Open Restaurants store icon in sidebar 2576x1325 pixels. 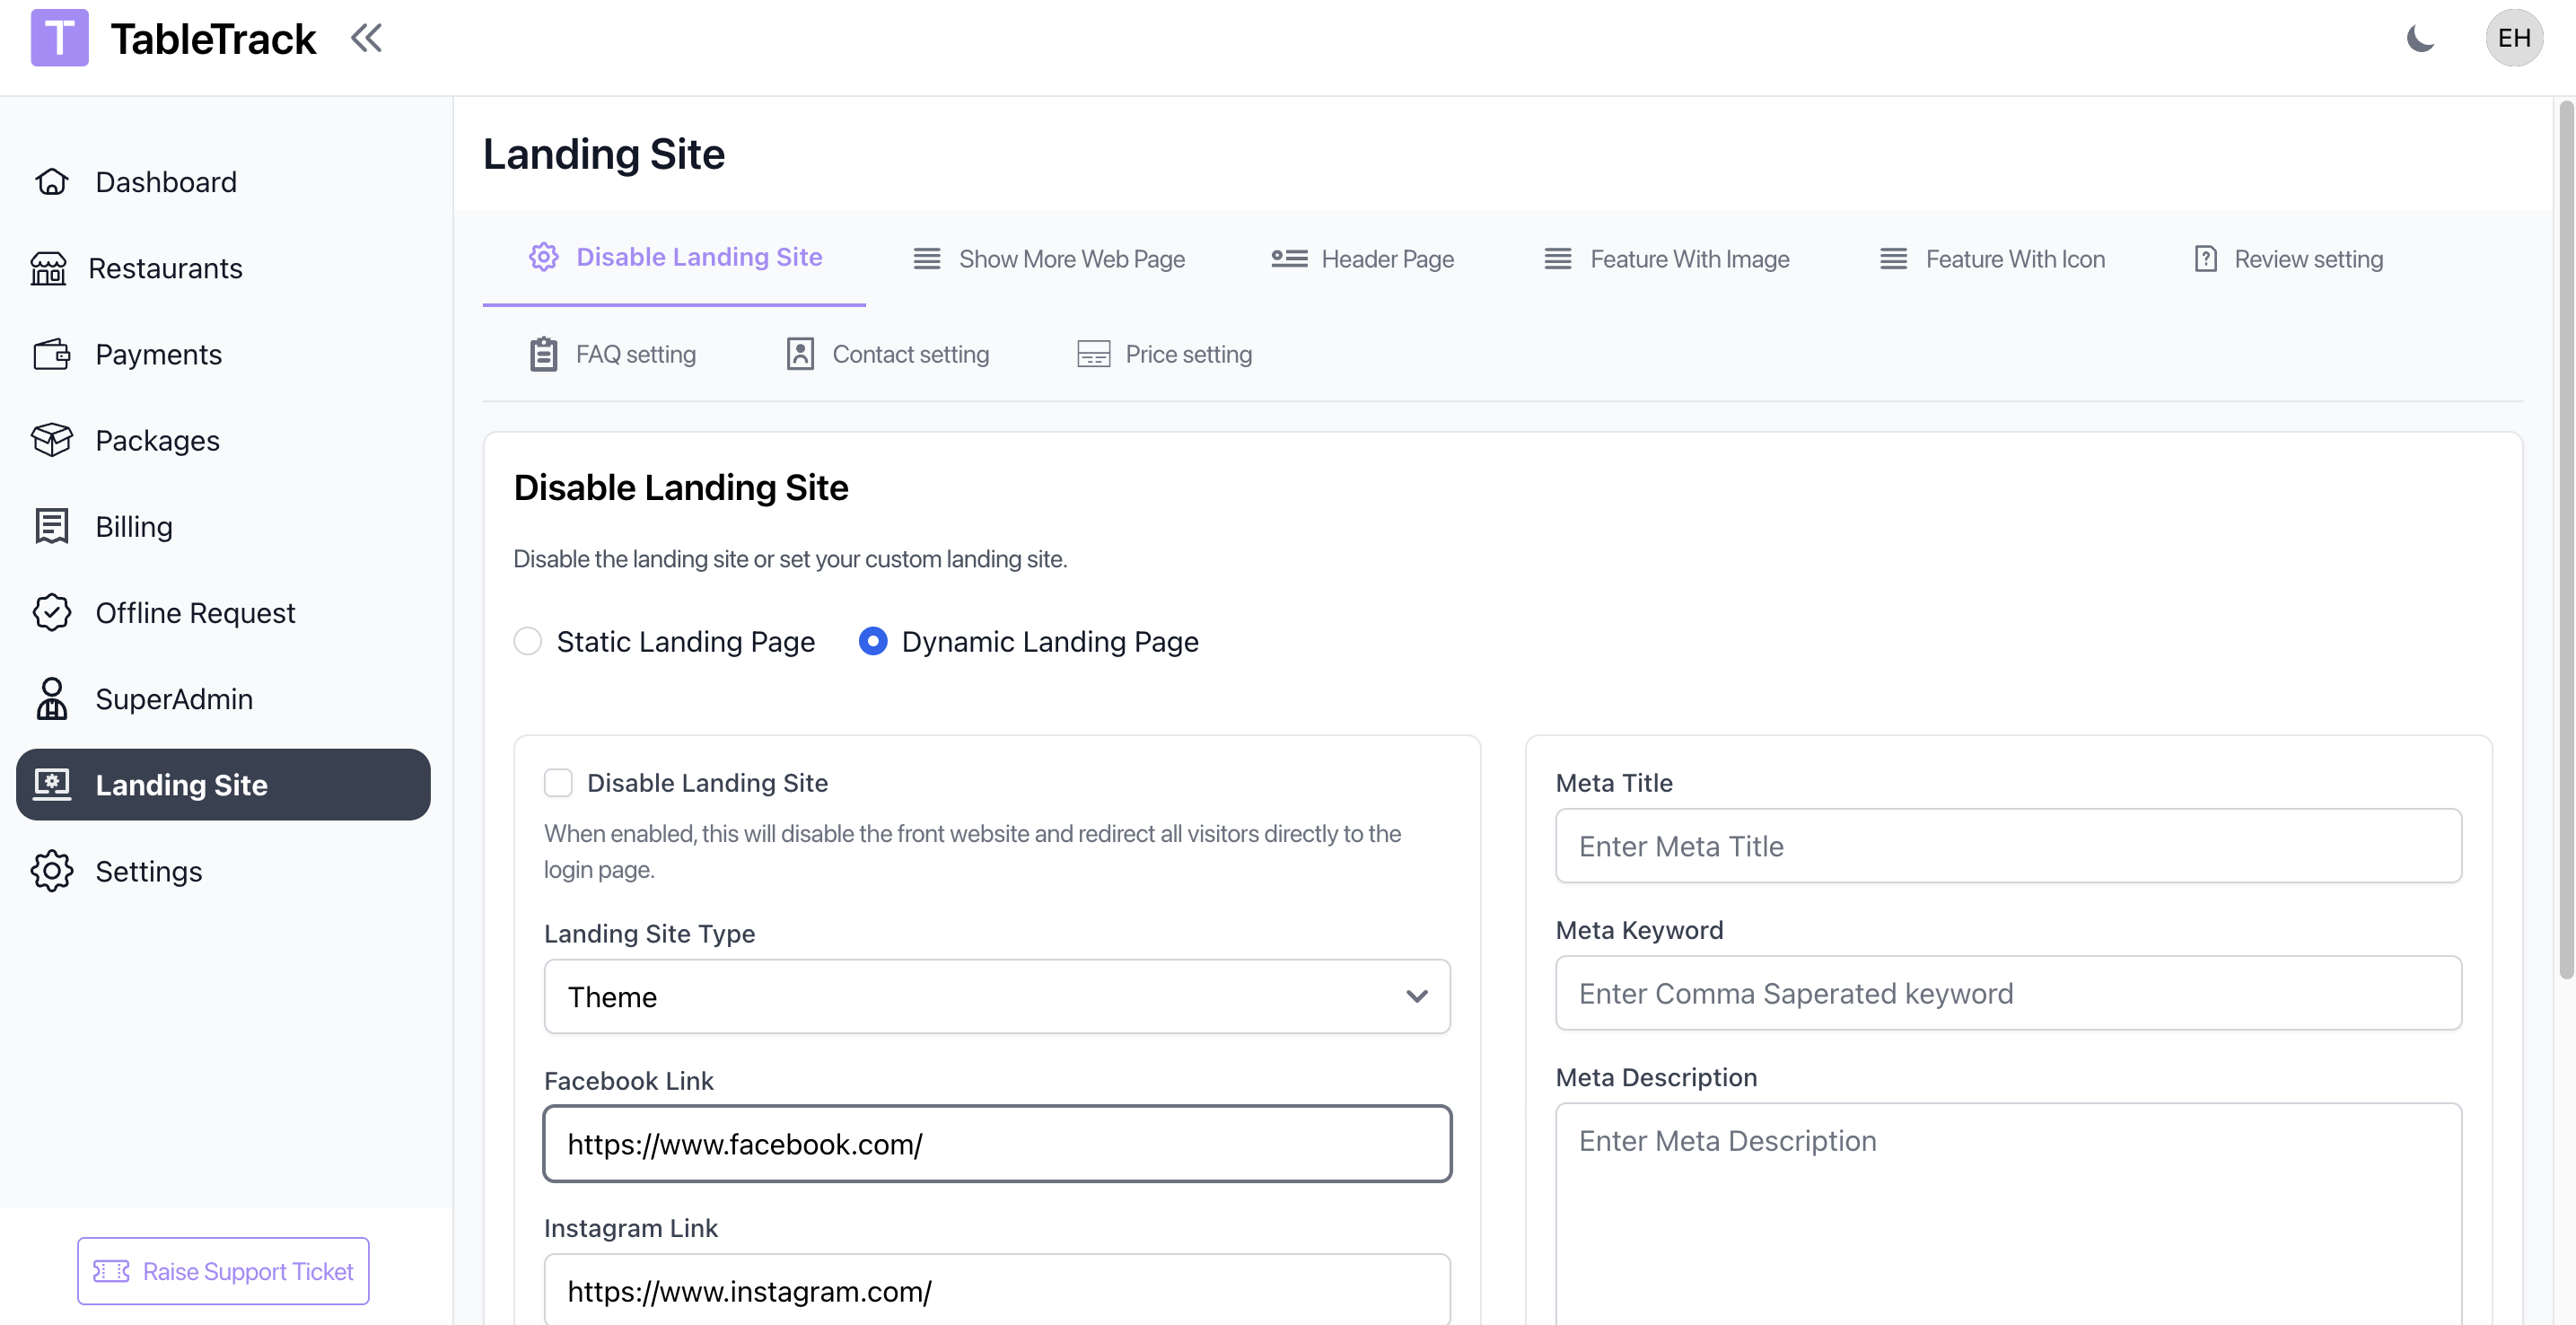point(48,268)
